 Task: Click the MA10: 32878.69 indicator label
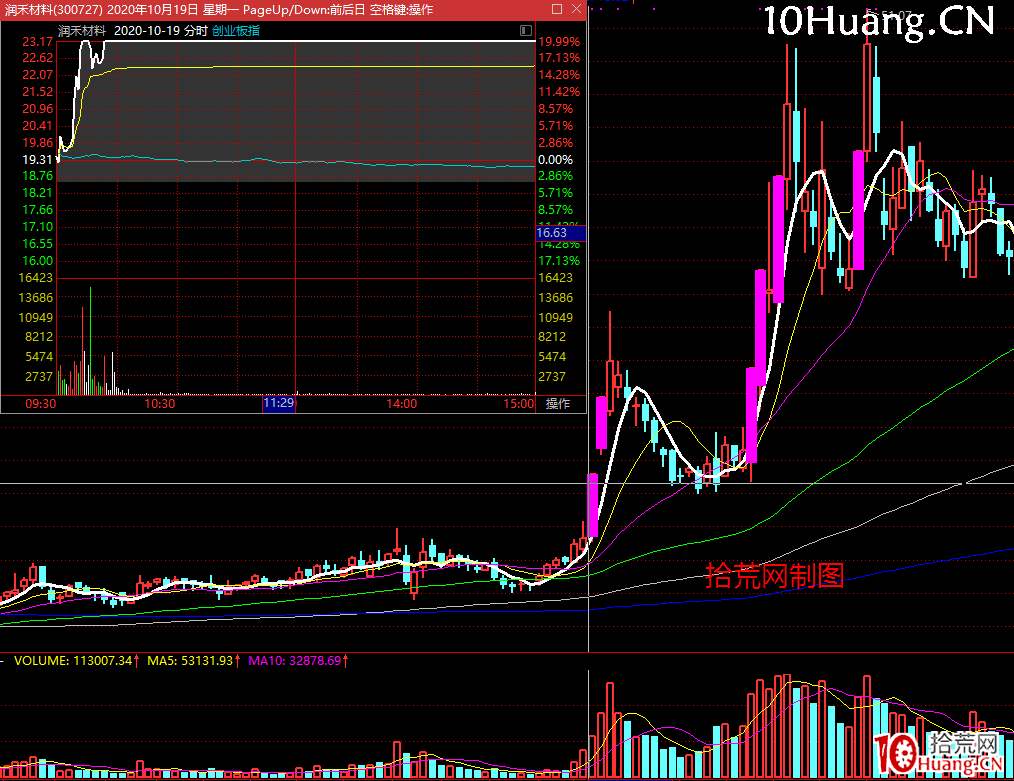pos(295,661)
